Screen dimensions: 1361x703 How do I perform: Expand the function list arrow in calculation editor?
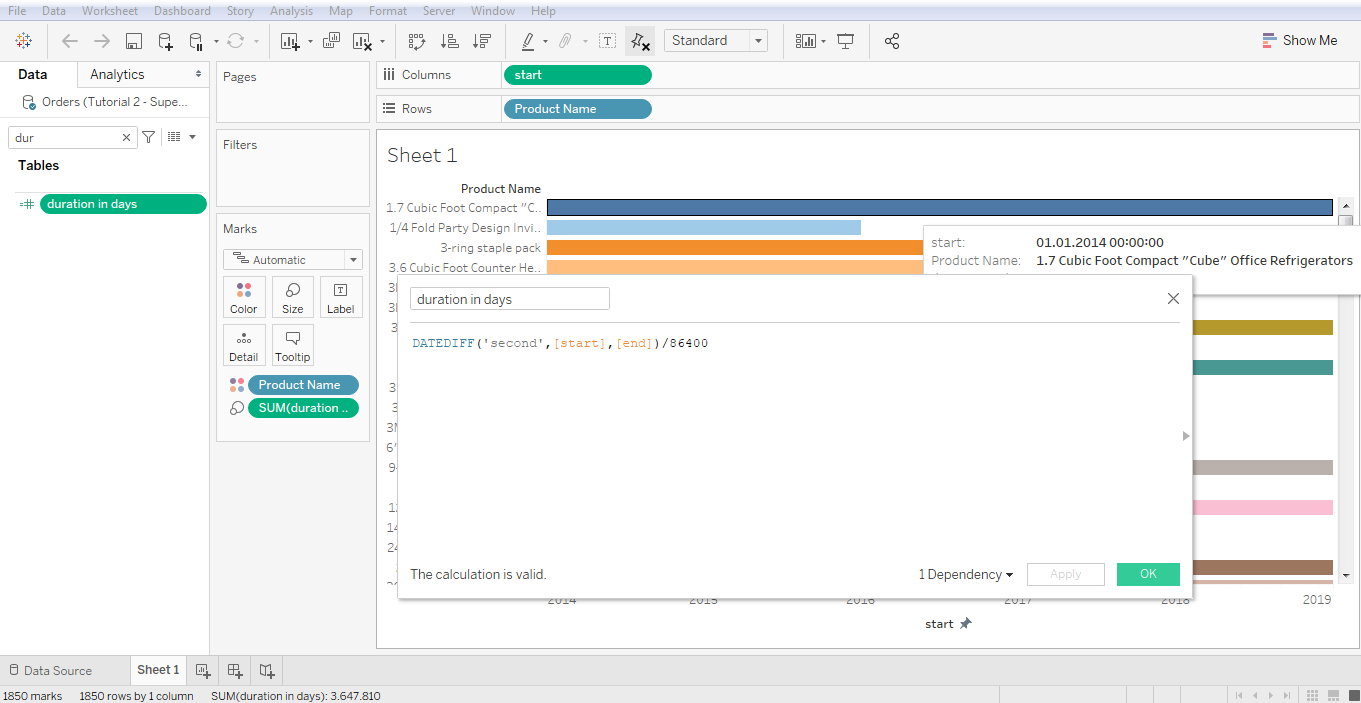[x=1186, y=436]
